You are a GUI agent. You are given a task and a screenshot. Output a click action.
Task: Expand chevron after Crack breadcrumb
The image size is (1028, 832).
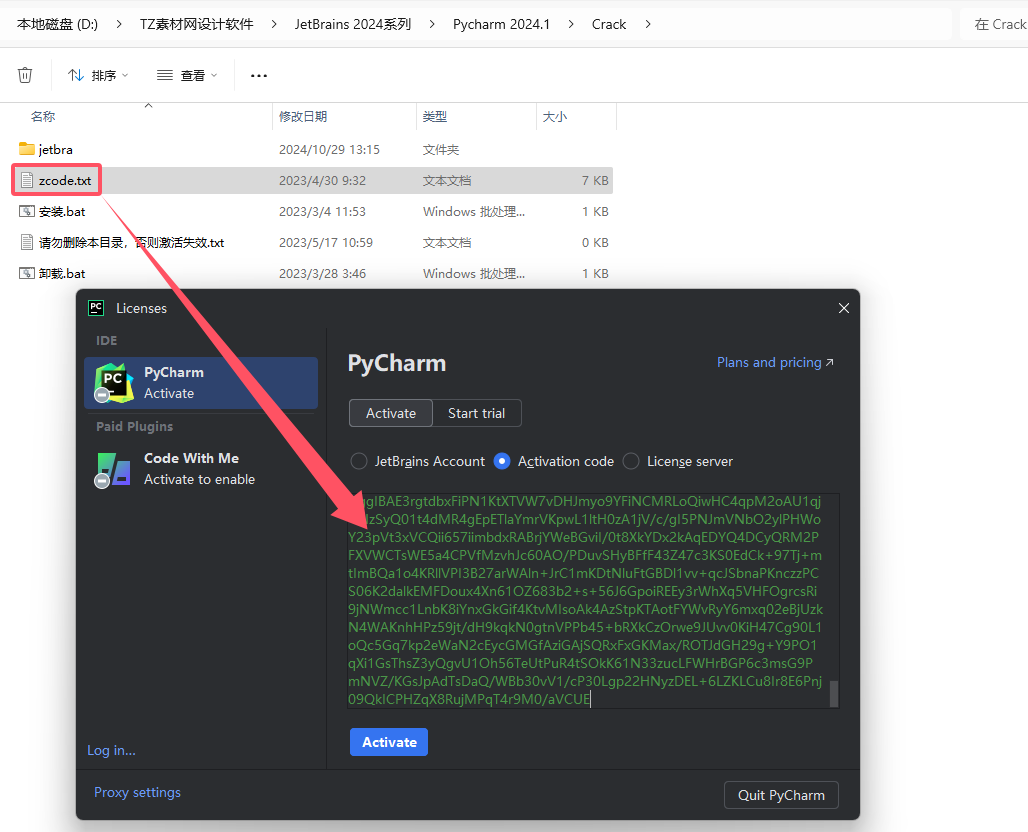[648, 24]
